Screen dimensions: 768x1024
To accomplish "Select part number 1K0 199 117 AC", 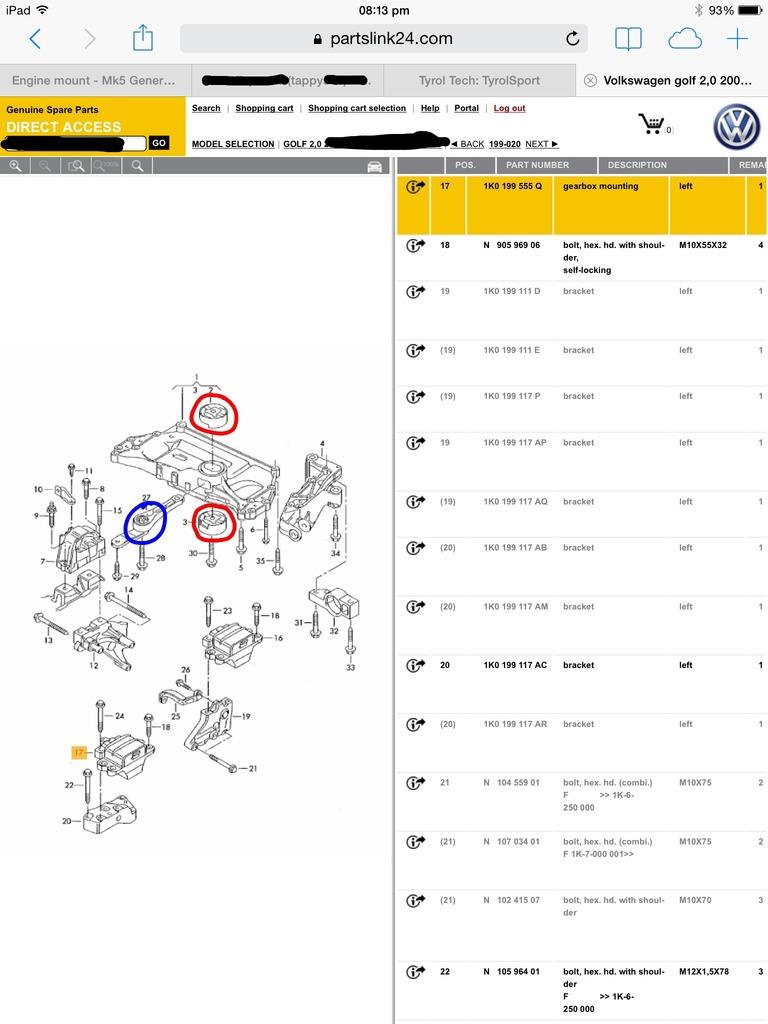I will (515, 665).
